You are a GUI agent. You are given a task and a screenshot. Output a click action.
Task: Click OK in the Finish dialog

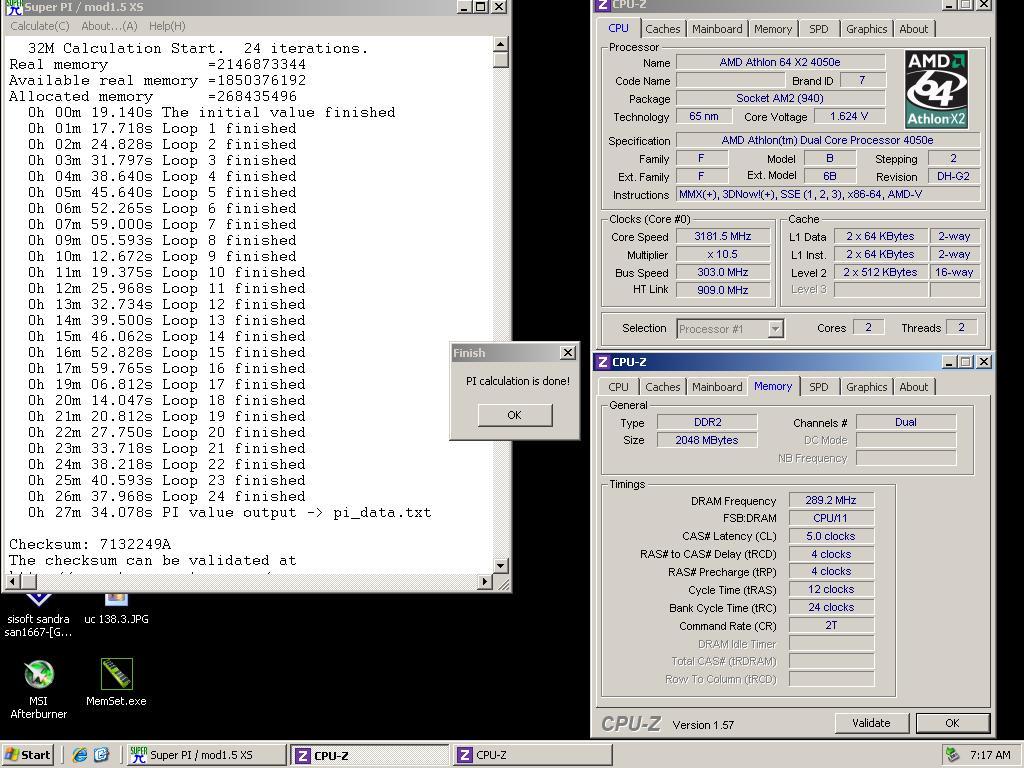point(515,415)
